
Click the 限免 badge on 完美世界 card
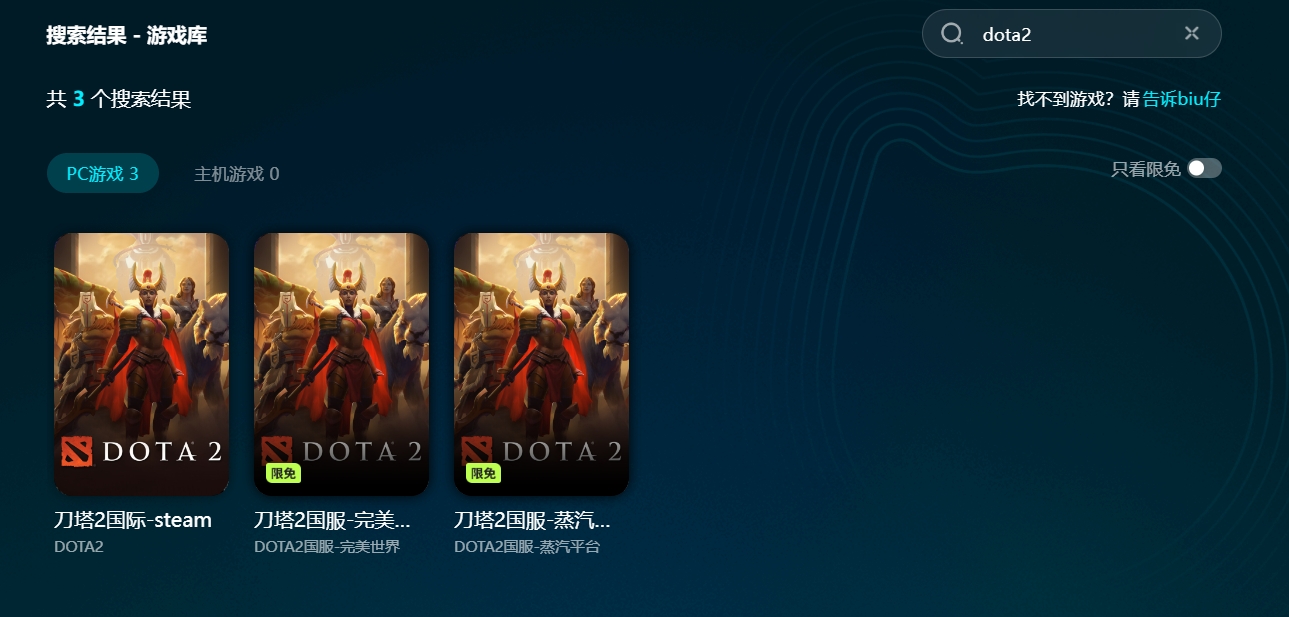(x=283, y=473)
